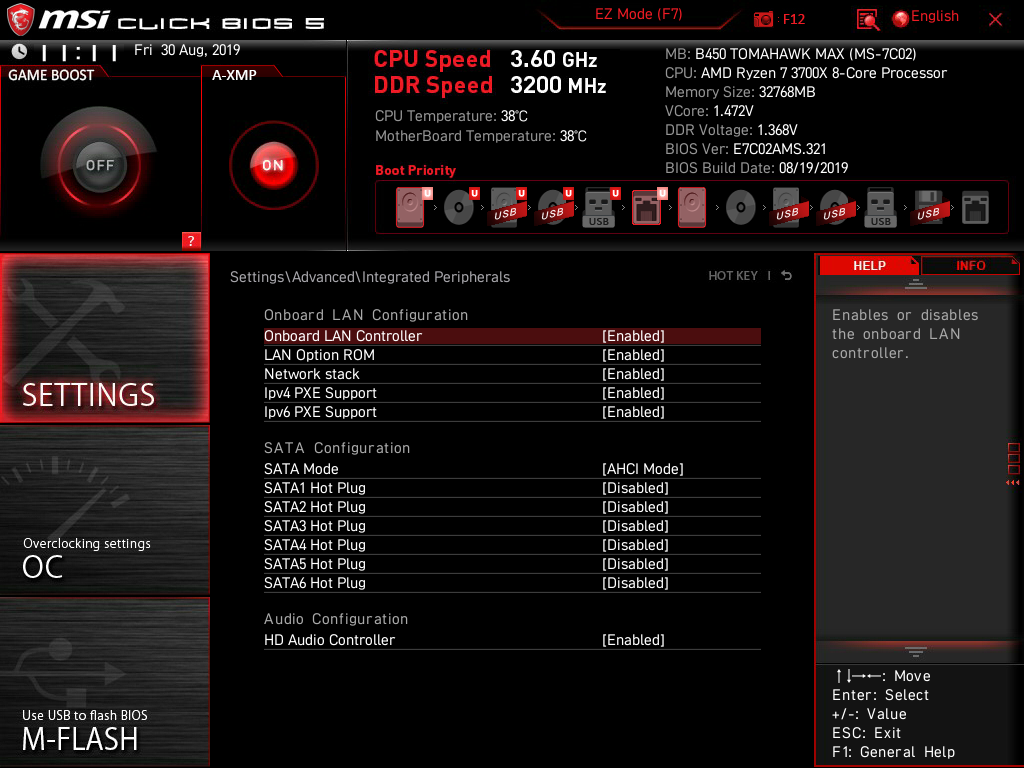Click the DDR Speed 3200 MHz readout
The image size is (1024, 768).
490,86
